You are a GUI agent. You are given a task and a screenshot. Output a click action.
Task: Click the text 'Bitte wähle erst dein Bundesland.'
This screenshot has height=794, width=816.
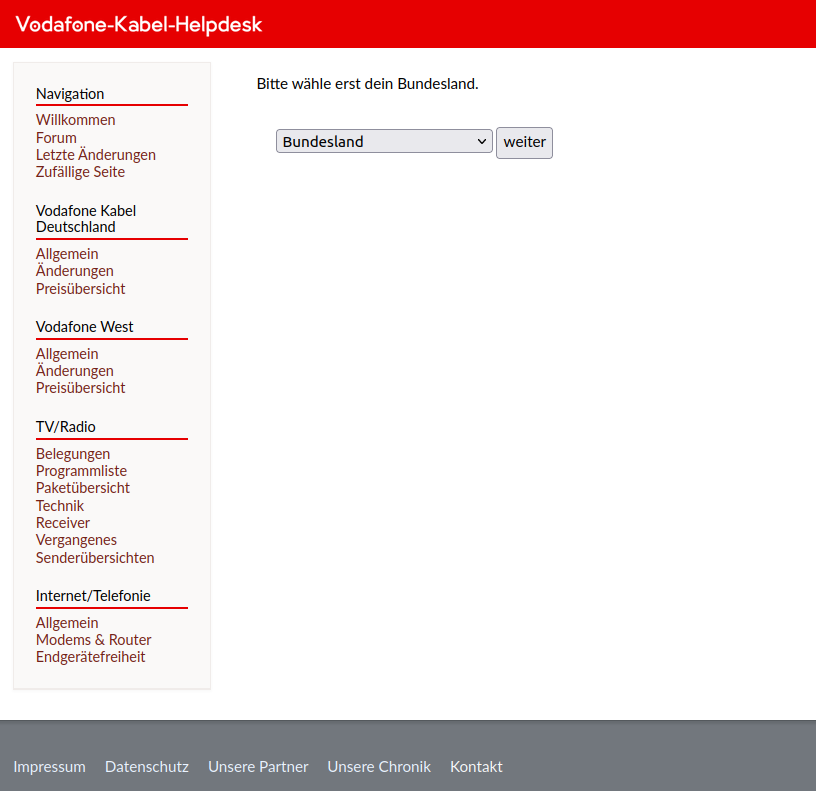pyautogui.click(x=367, y=84)
